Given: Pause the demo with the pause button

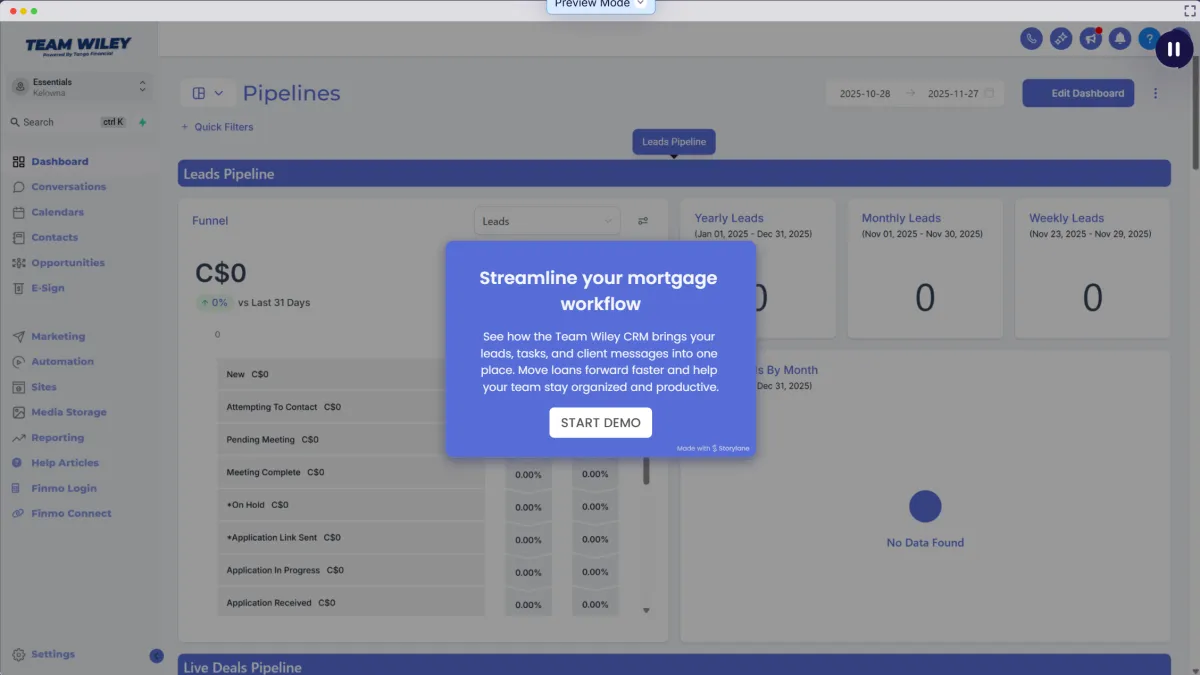Looking at the screenshot, I should (1174, 48).
